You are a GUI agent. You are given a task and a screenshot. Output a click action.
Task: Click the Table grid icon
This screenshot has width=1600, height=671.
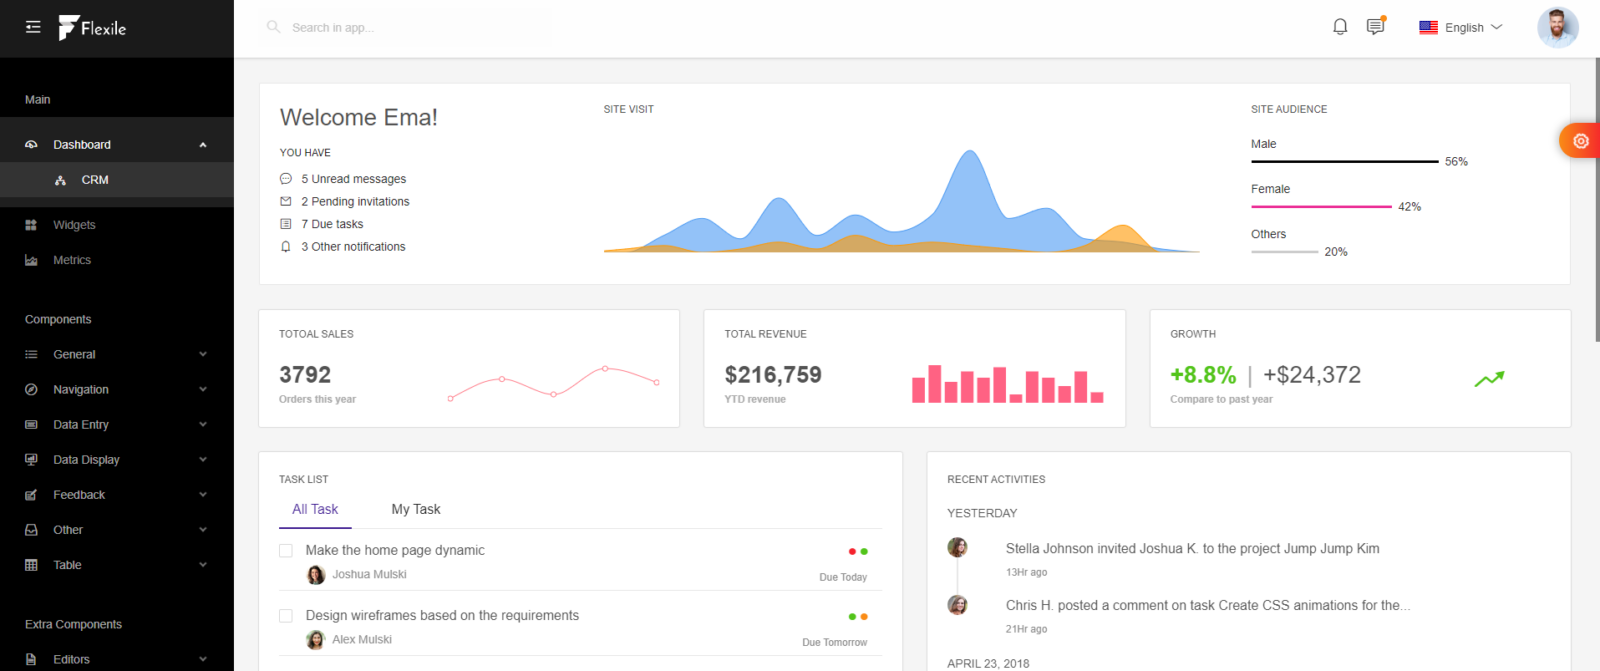click(x=31, y=565)
